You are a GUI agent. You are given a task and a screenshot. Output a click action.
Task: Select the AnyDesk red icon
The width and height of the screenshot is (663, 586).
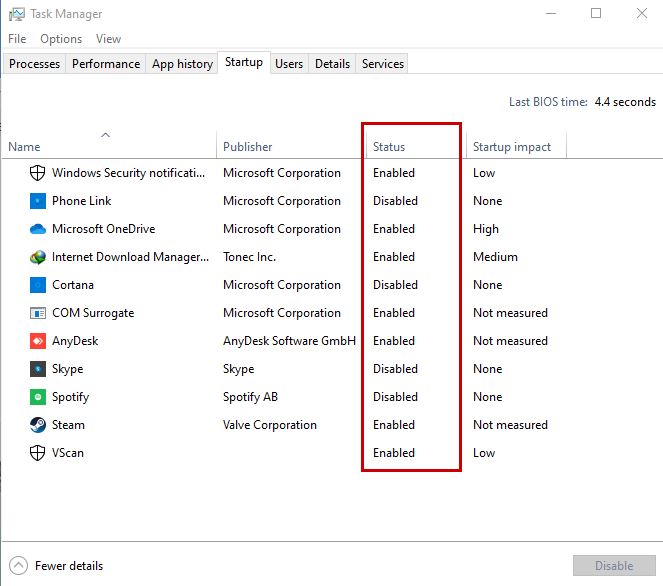(x=38, y=341)
